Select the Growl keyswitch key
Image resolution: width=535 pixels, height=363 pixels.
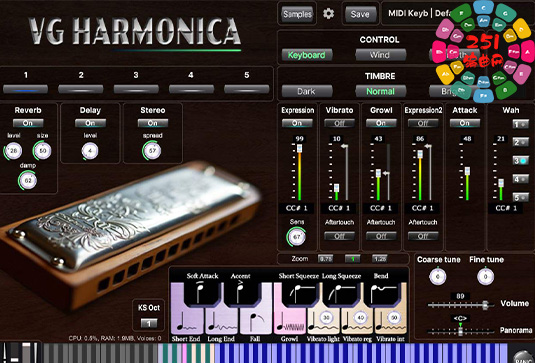[290, 321]
